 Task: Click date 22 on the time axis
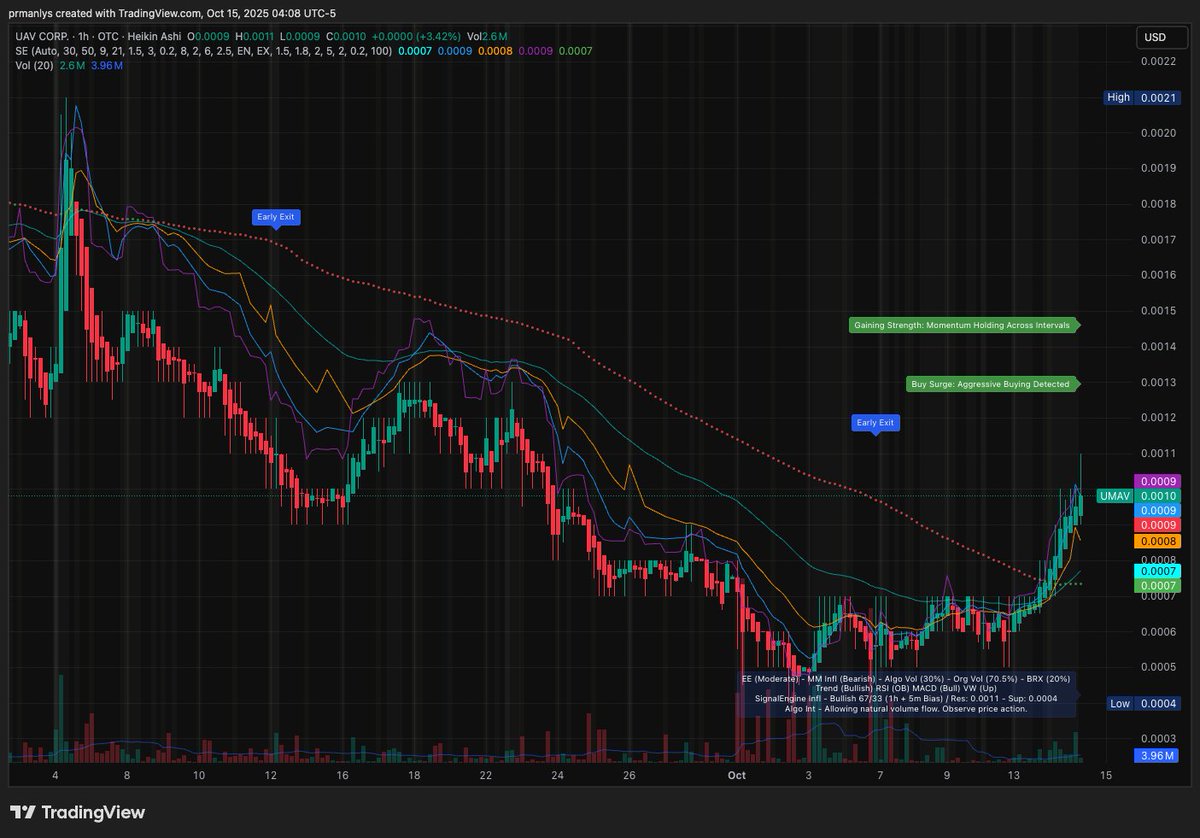click(x=487, y=775)
